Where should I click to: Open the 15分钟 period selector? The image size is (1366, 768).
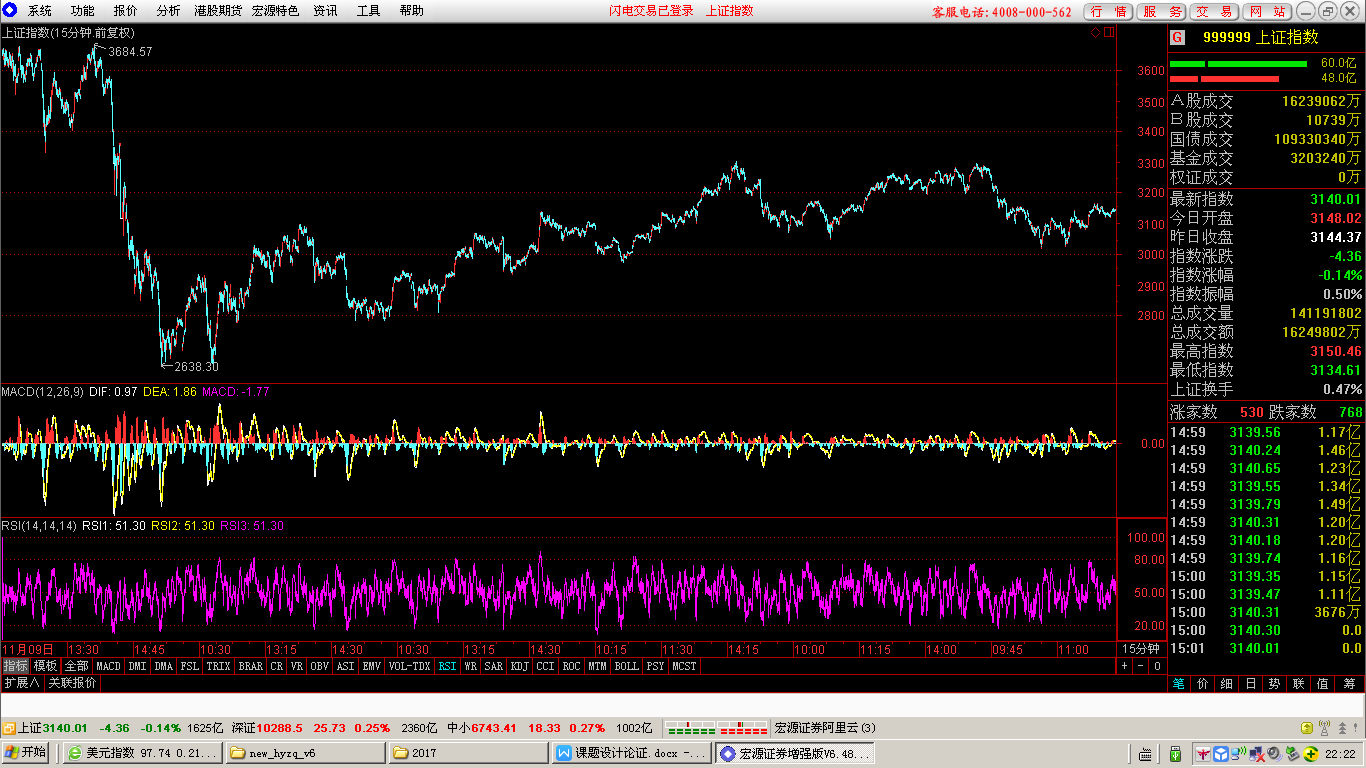pyautogui.click(x=1139, y=649)
